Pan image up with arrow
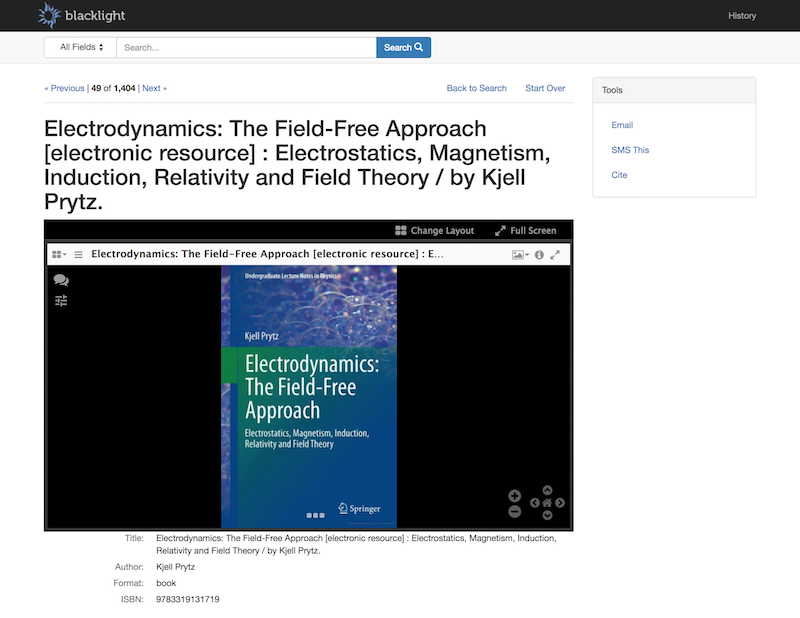Viewport: 800px width, 618px height. 547,490
